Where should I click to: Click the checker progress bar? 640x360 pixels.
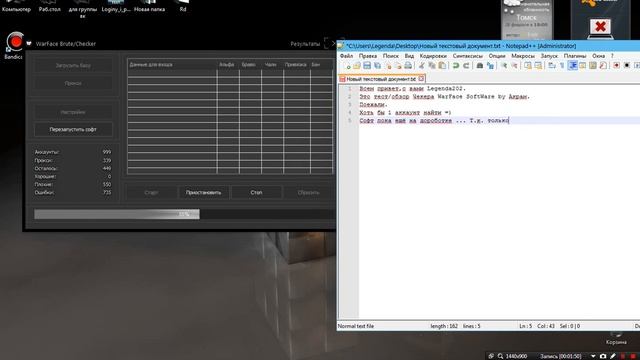(x=184, y=214)
